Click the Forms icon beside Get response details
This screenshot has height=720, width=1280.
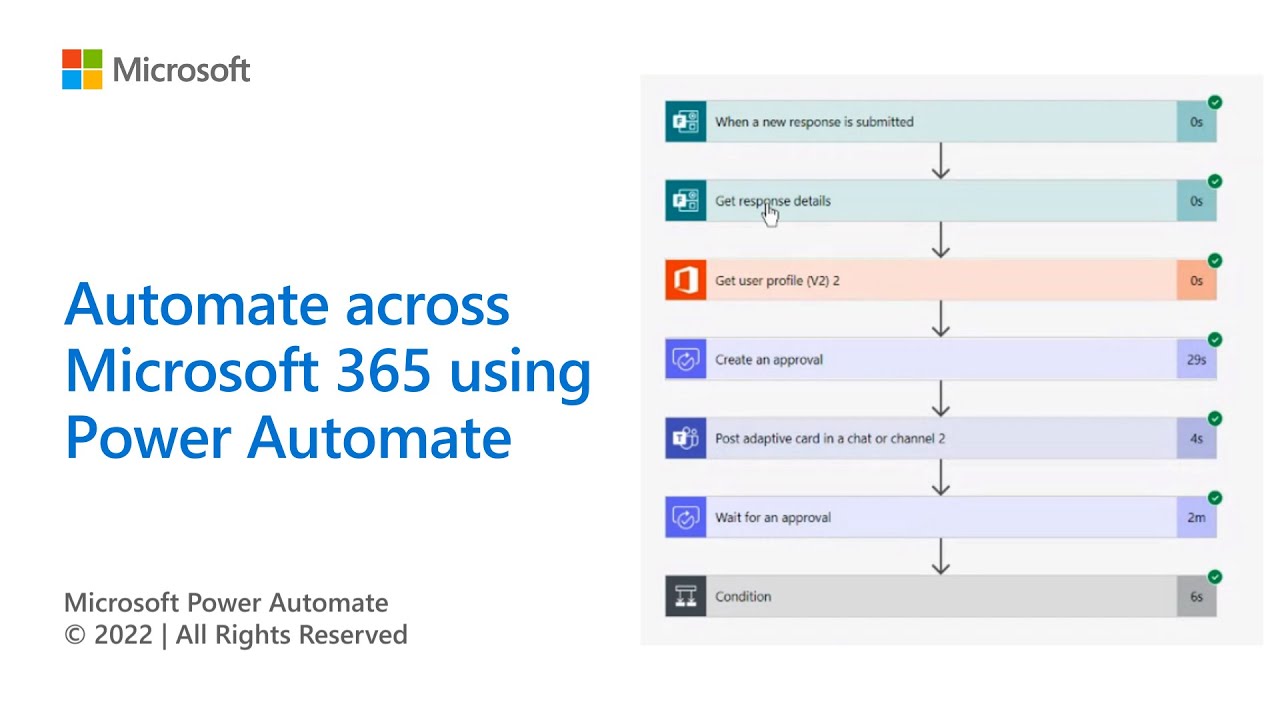pyautogui.click(x=686, y=201)
